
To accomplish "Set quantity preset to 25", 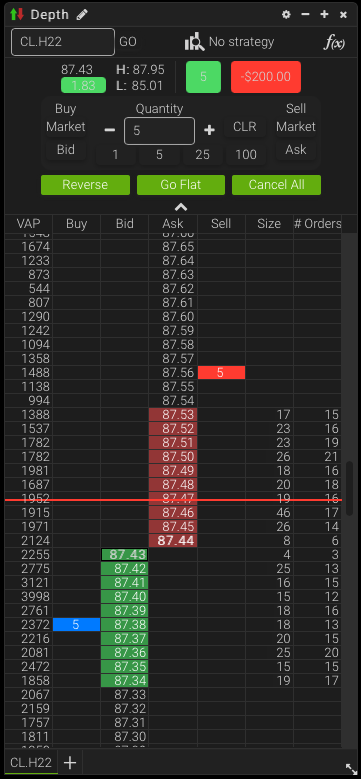I will coord(203,155).
